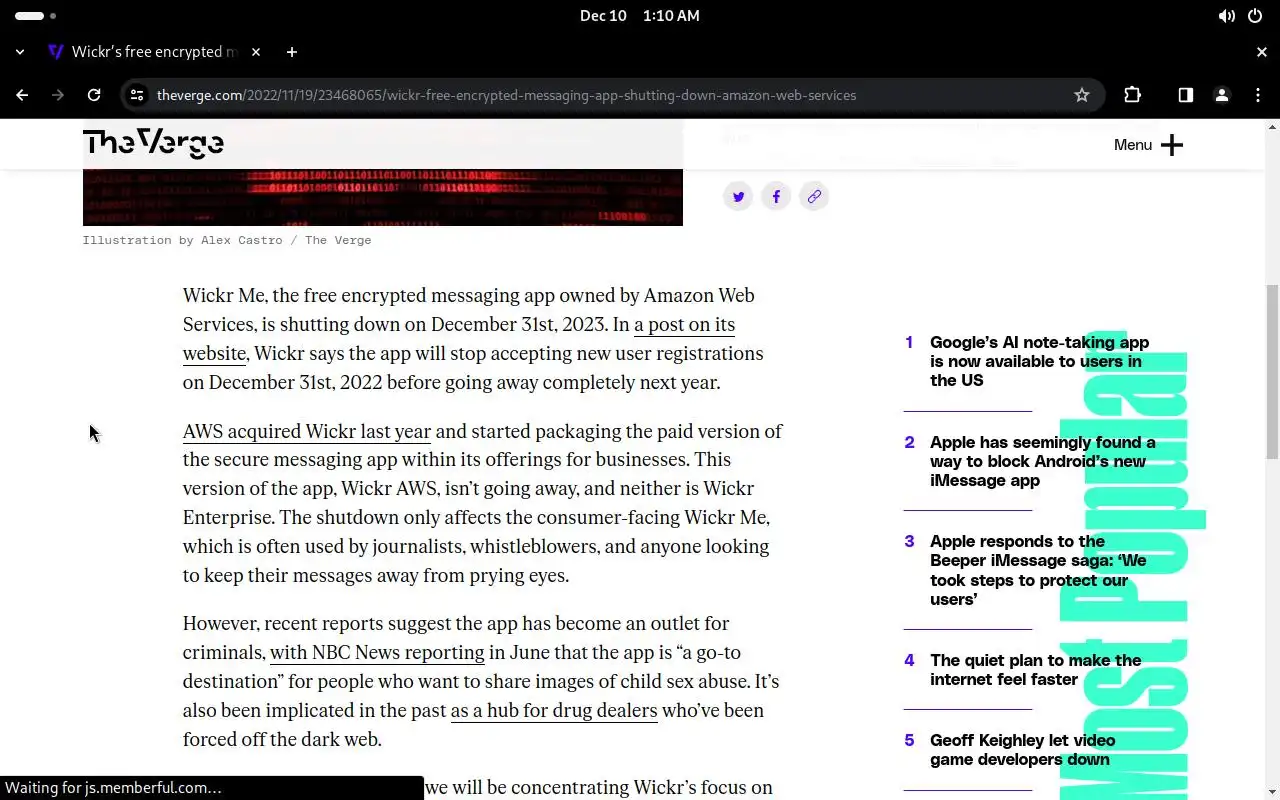Toggle the browser side panel

click(x=1185, y=95)
